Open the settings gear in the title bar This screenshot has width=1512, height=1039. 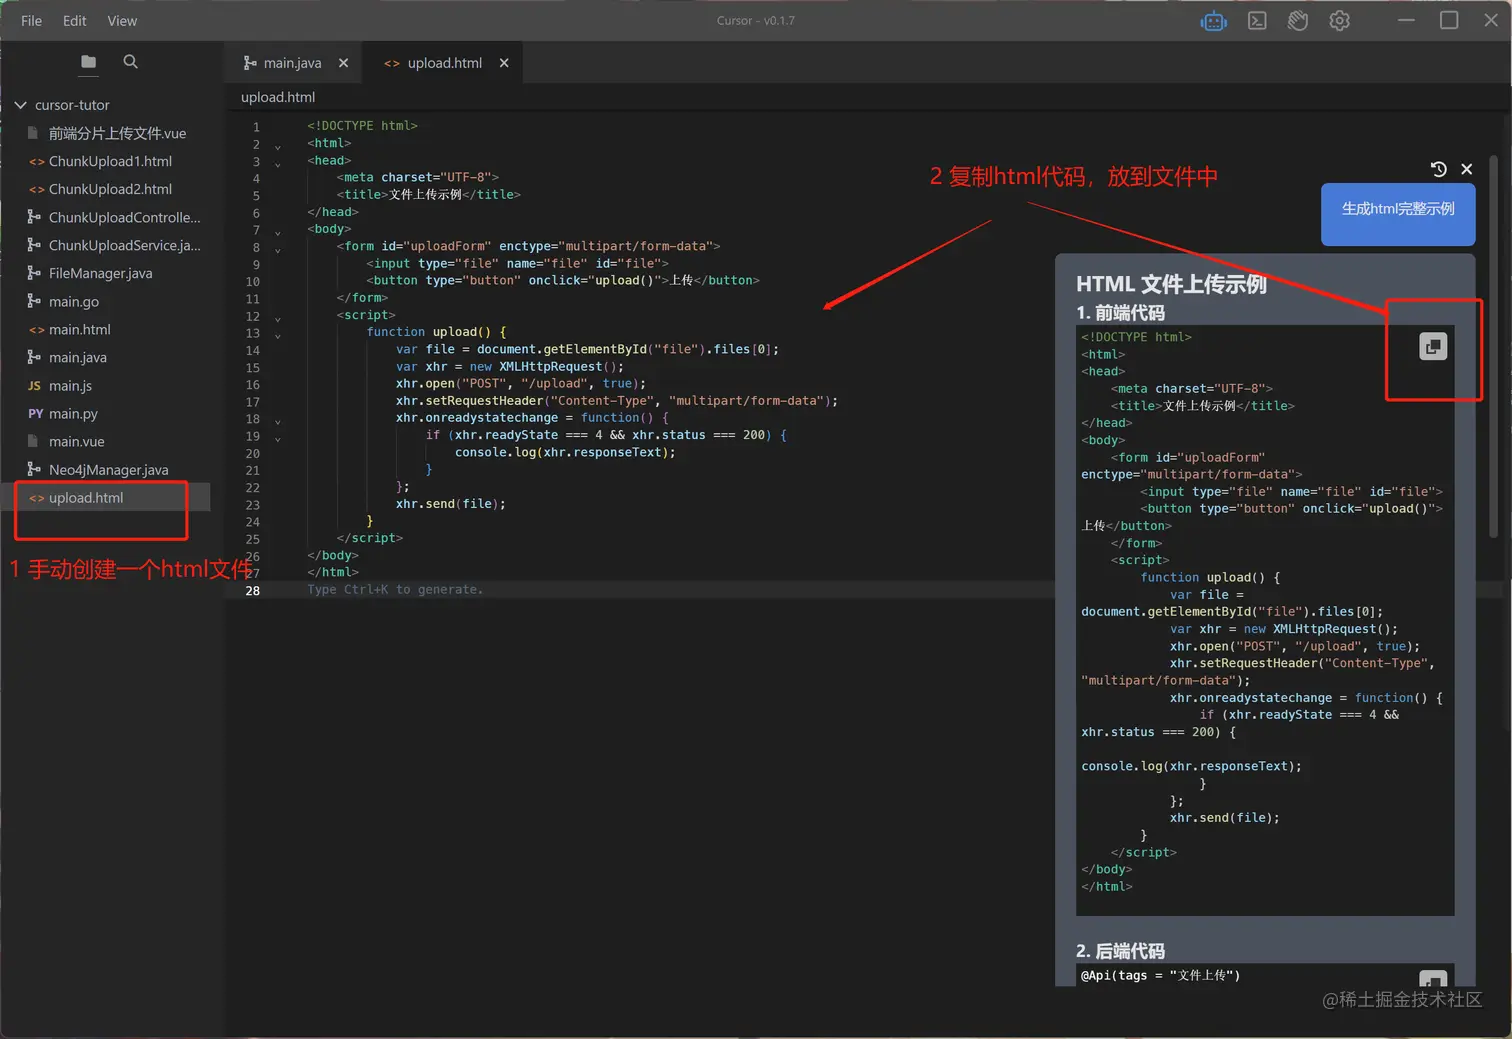pos(1339,20)
